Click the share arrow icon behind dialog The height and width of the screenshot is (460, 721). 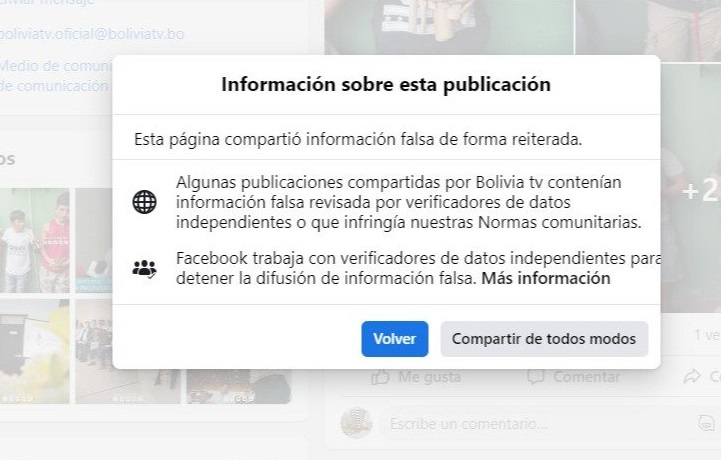click(692, 377)
